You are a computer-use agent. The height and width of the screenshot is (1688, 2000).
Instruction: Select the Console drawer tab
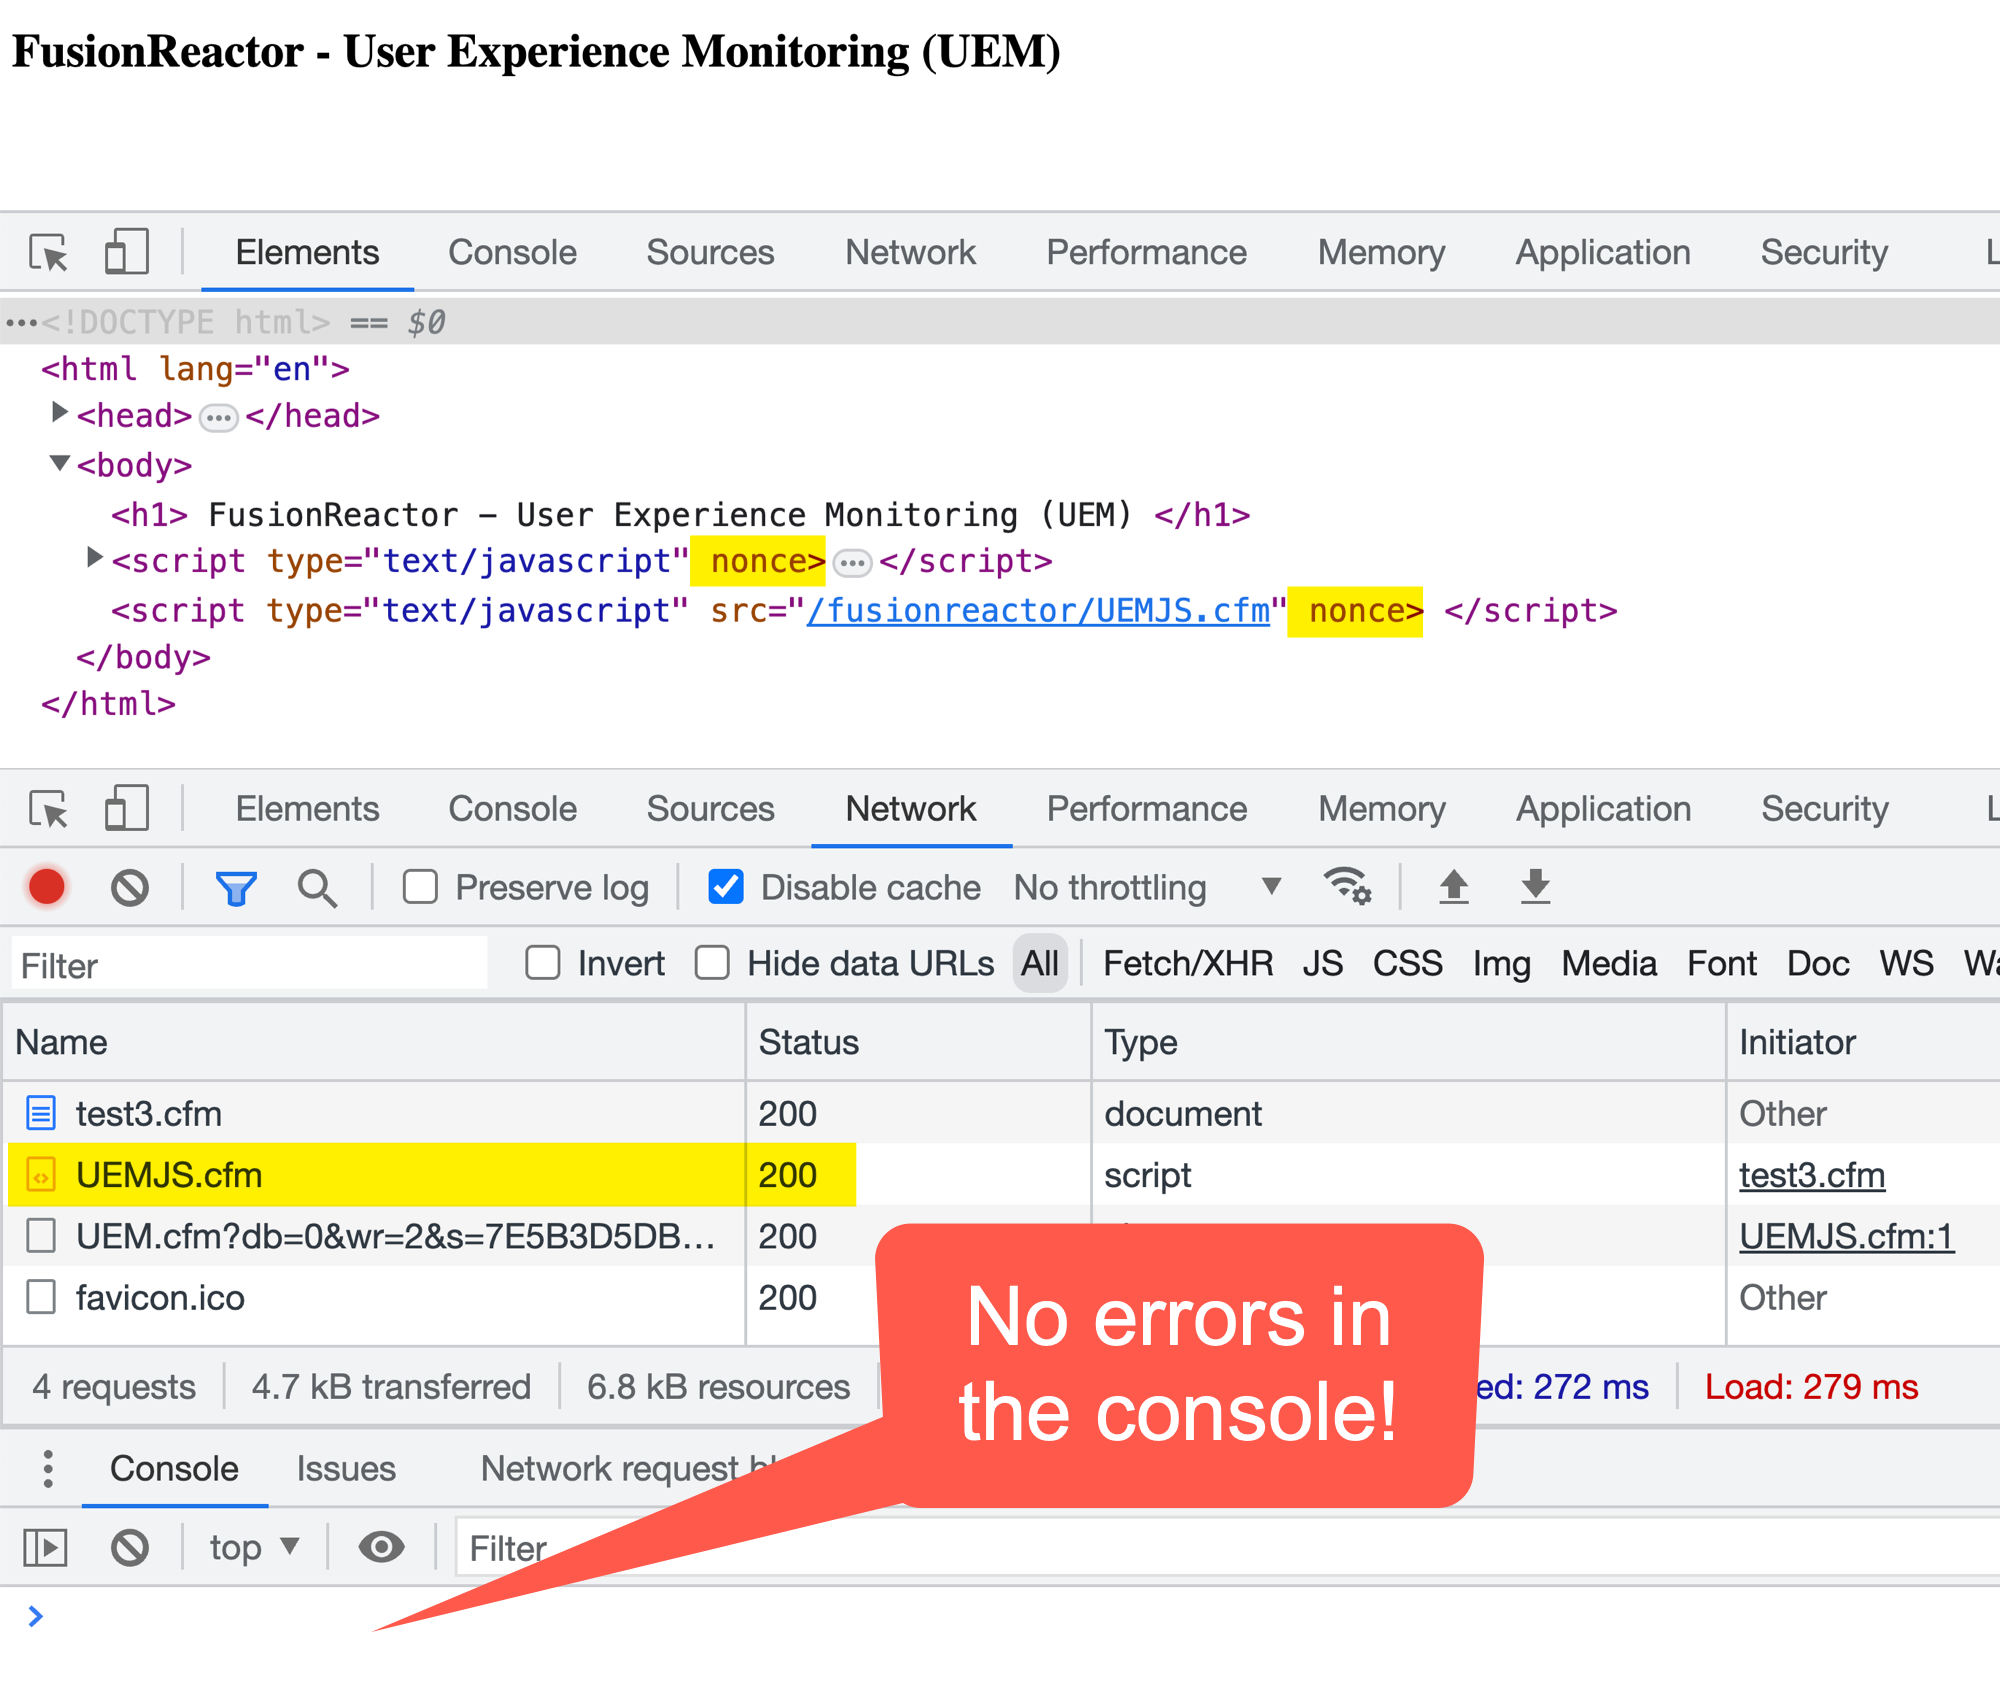click(174, 1468)
